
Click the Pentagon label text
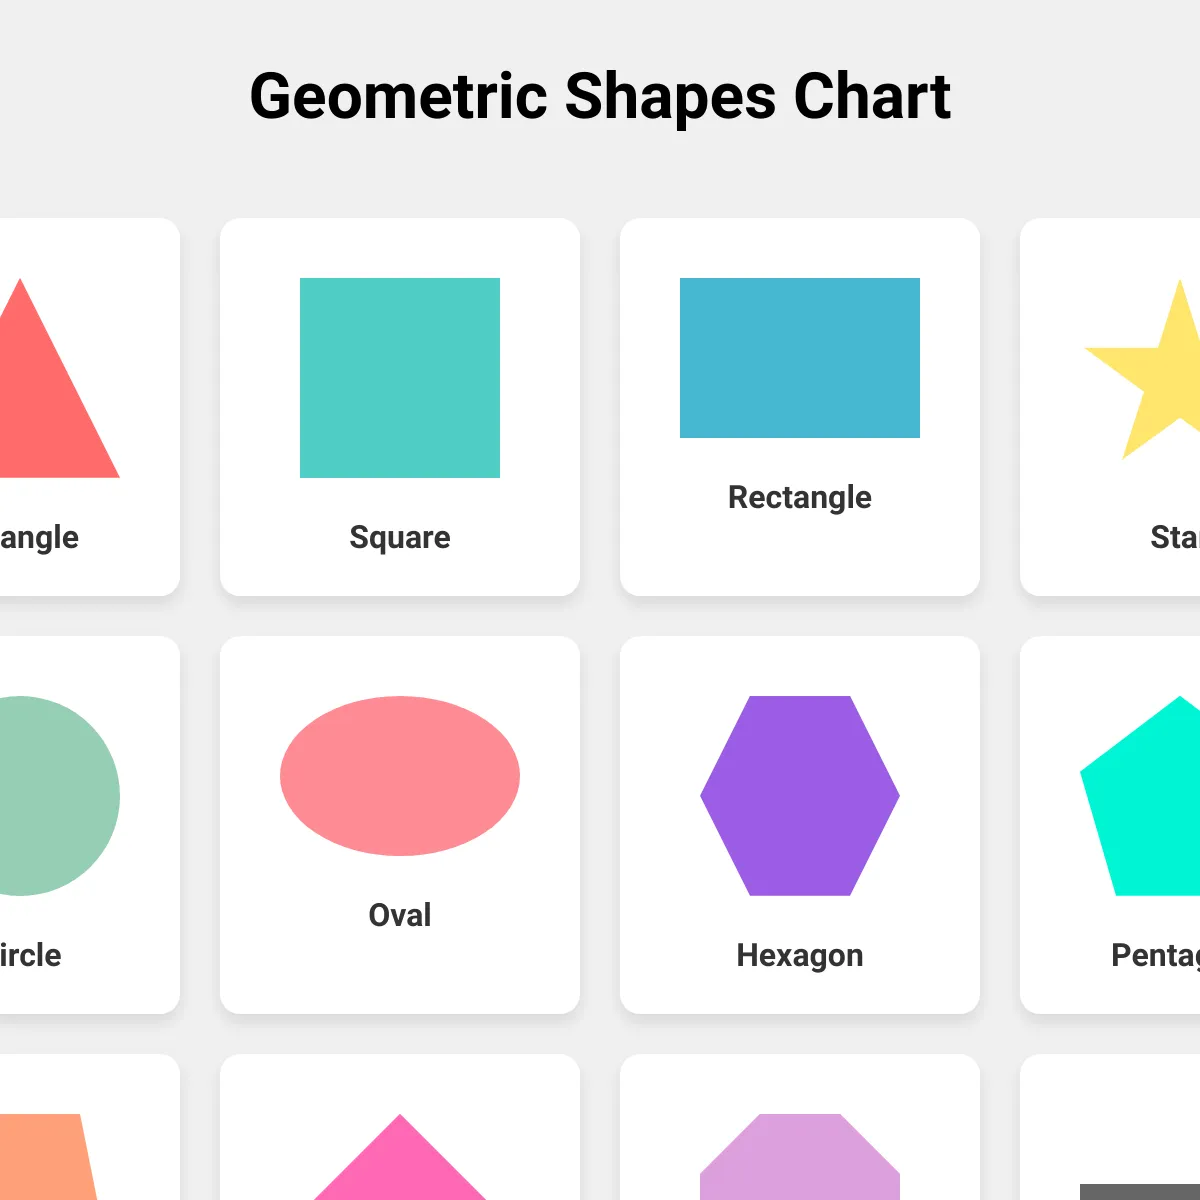[1156, 955]
